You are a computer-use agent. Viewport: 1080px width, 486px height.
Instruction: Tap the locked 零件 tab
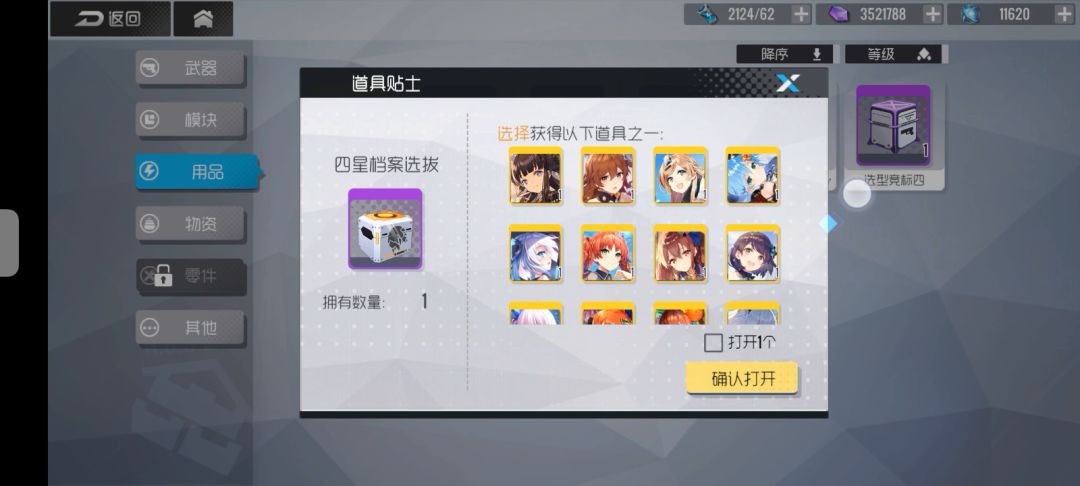[x=190, y=276]
